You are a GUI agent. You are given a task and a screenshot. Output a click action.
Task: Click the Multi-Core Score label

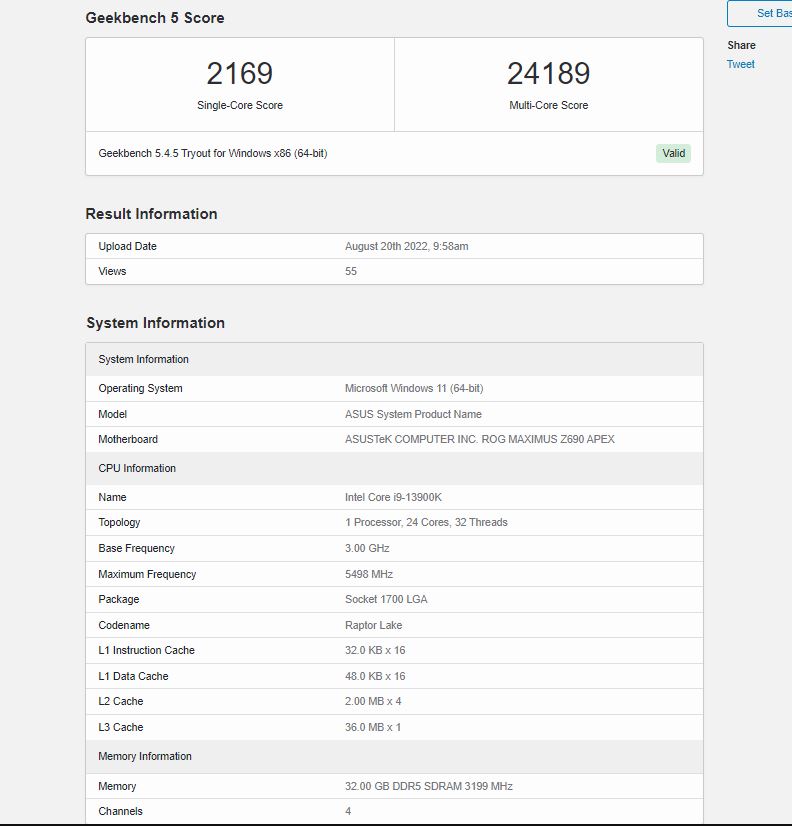tap(549, 105)
